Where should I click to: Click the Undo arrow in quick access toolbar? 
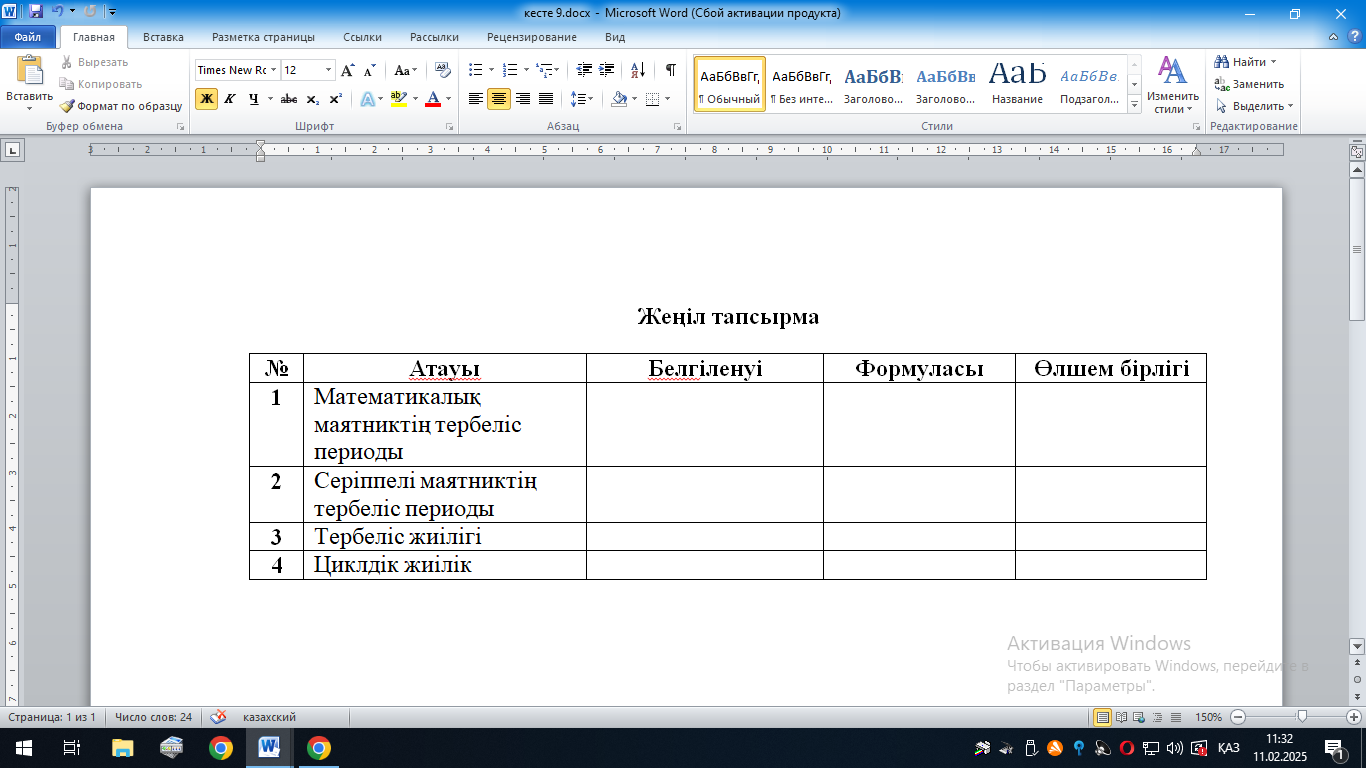[58, 12]
